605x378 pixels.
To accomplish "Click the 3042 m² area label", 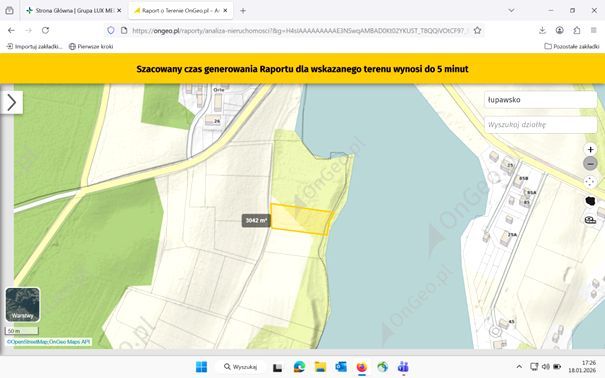I will click(x=256, y=220).
